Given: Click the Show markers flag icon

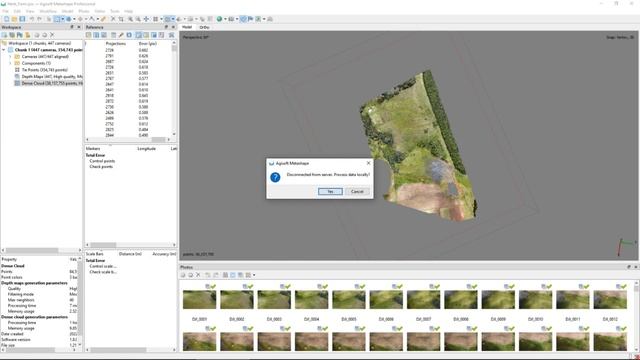Looking at the screenshot, I should click(x=251, y=19).
